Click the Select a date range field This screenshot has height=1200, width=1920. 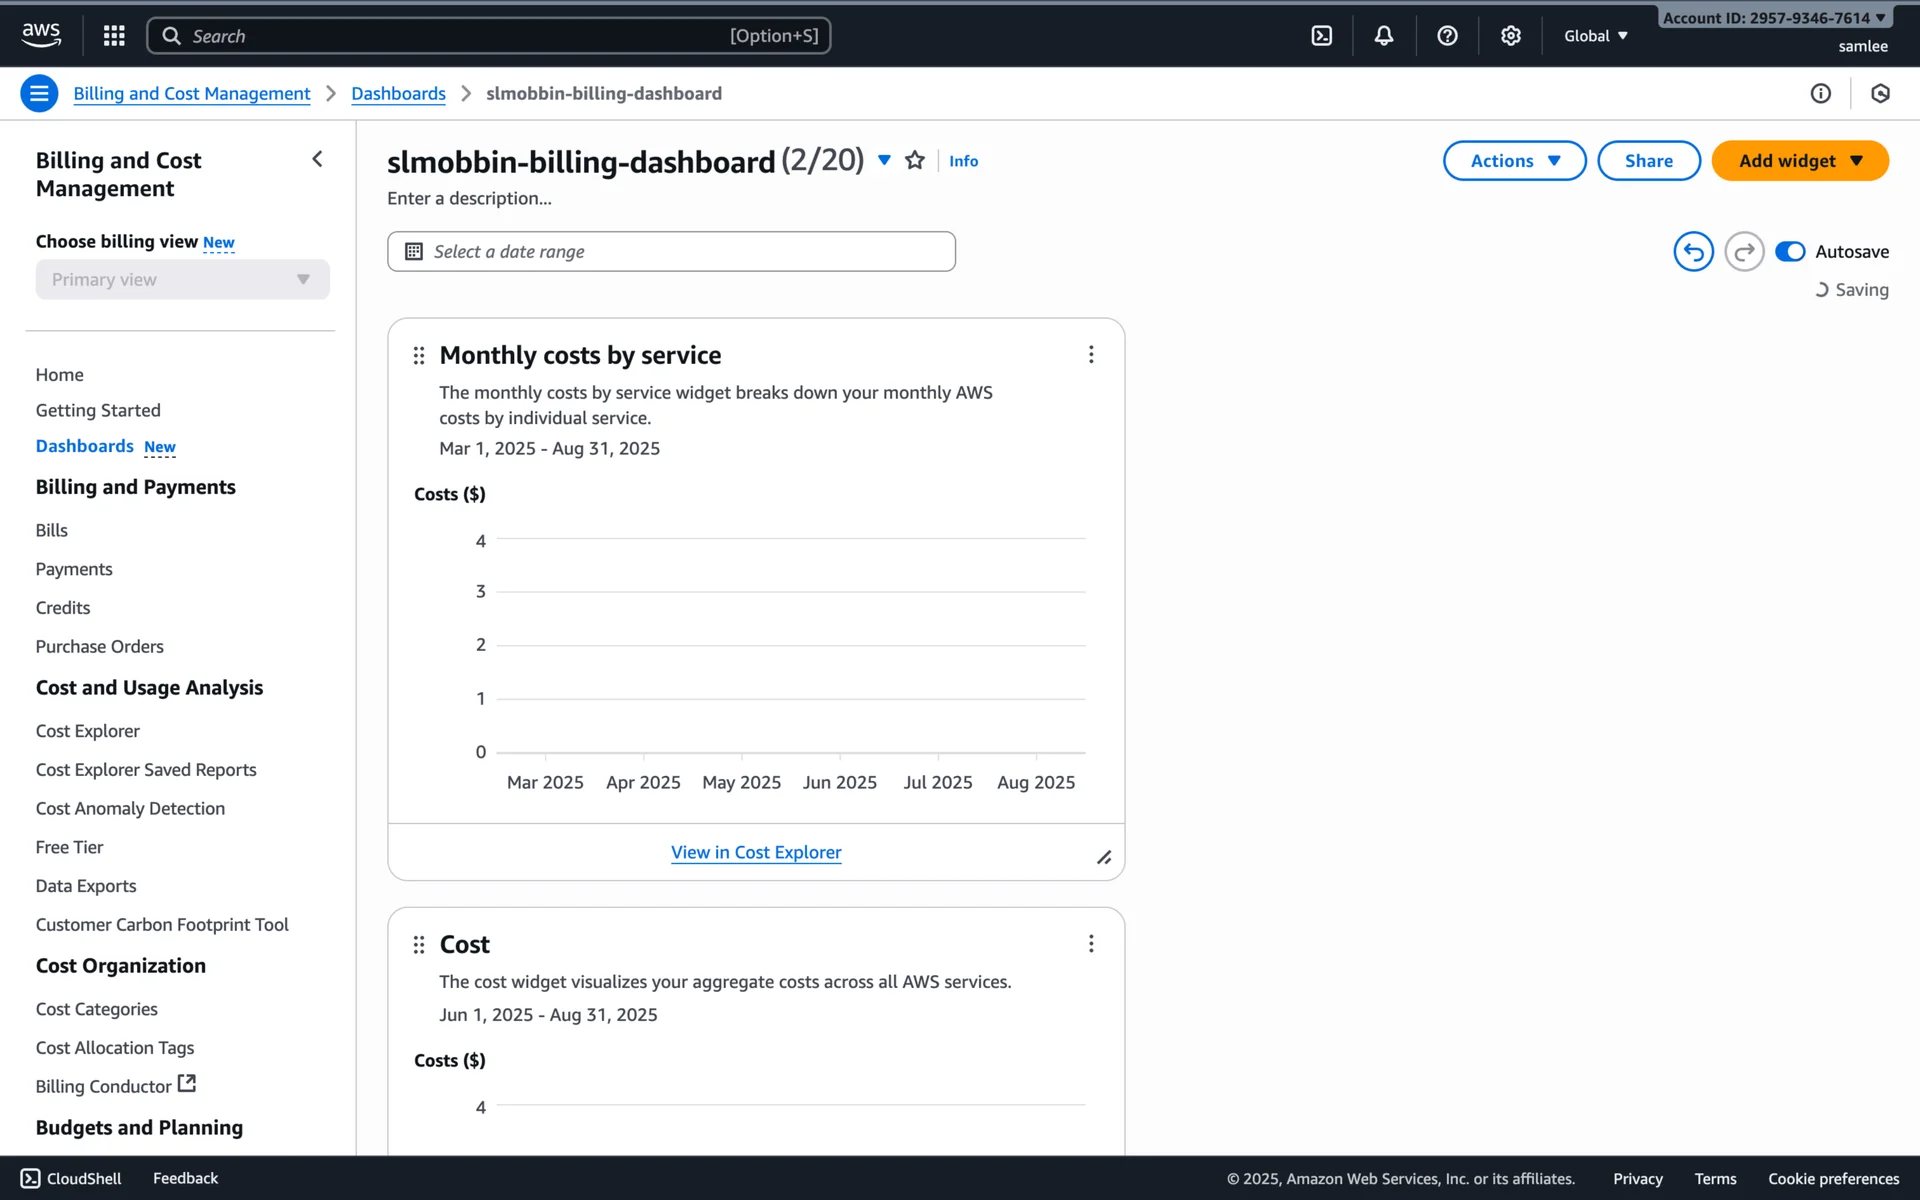(671, 252)
